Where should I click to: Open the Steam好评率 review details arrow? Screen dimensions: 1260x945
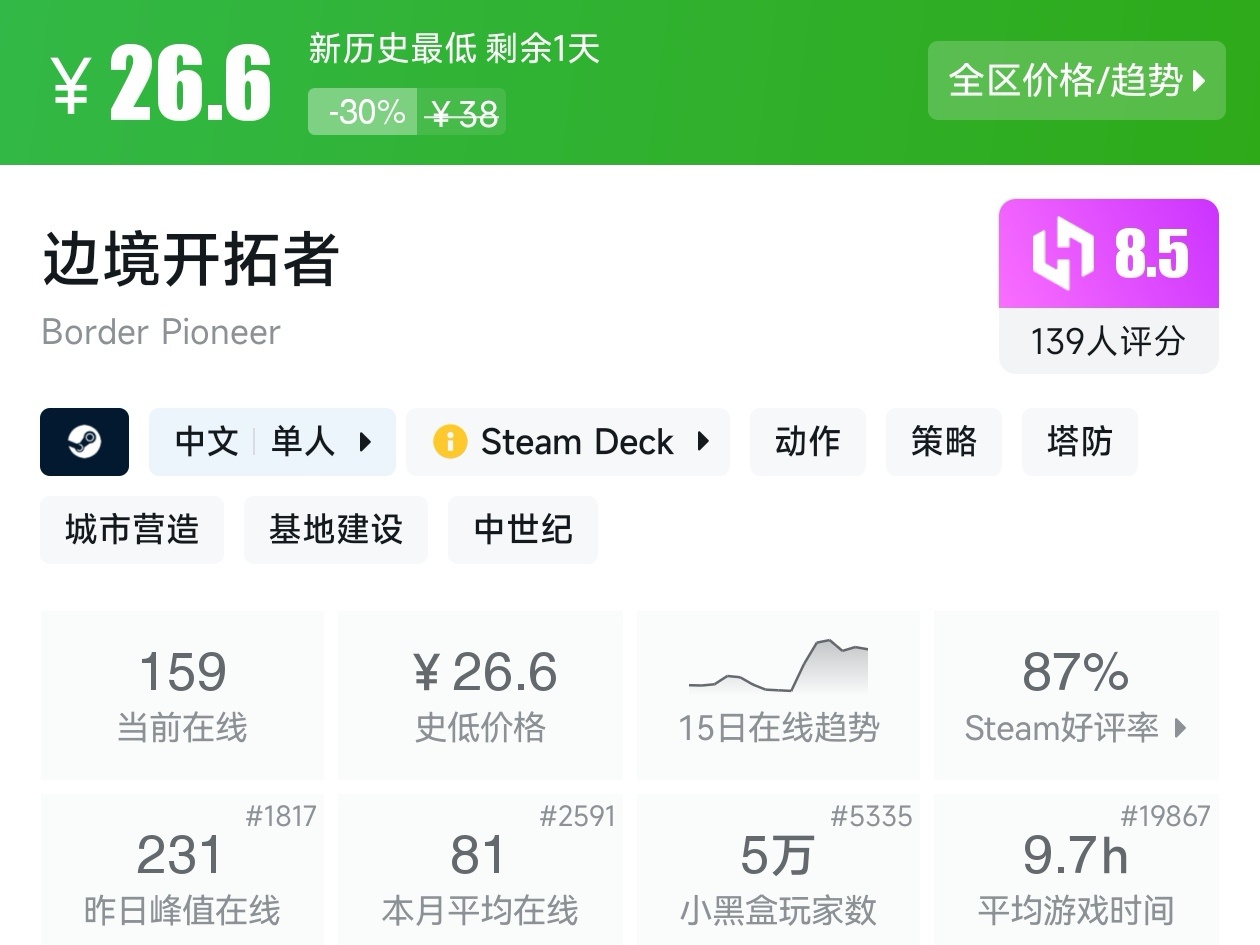click(x=1181, y=728)
